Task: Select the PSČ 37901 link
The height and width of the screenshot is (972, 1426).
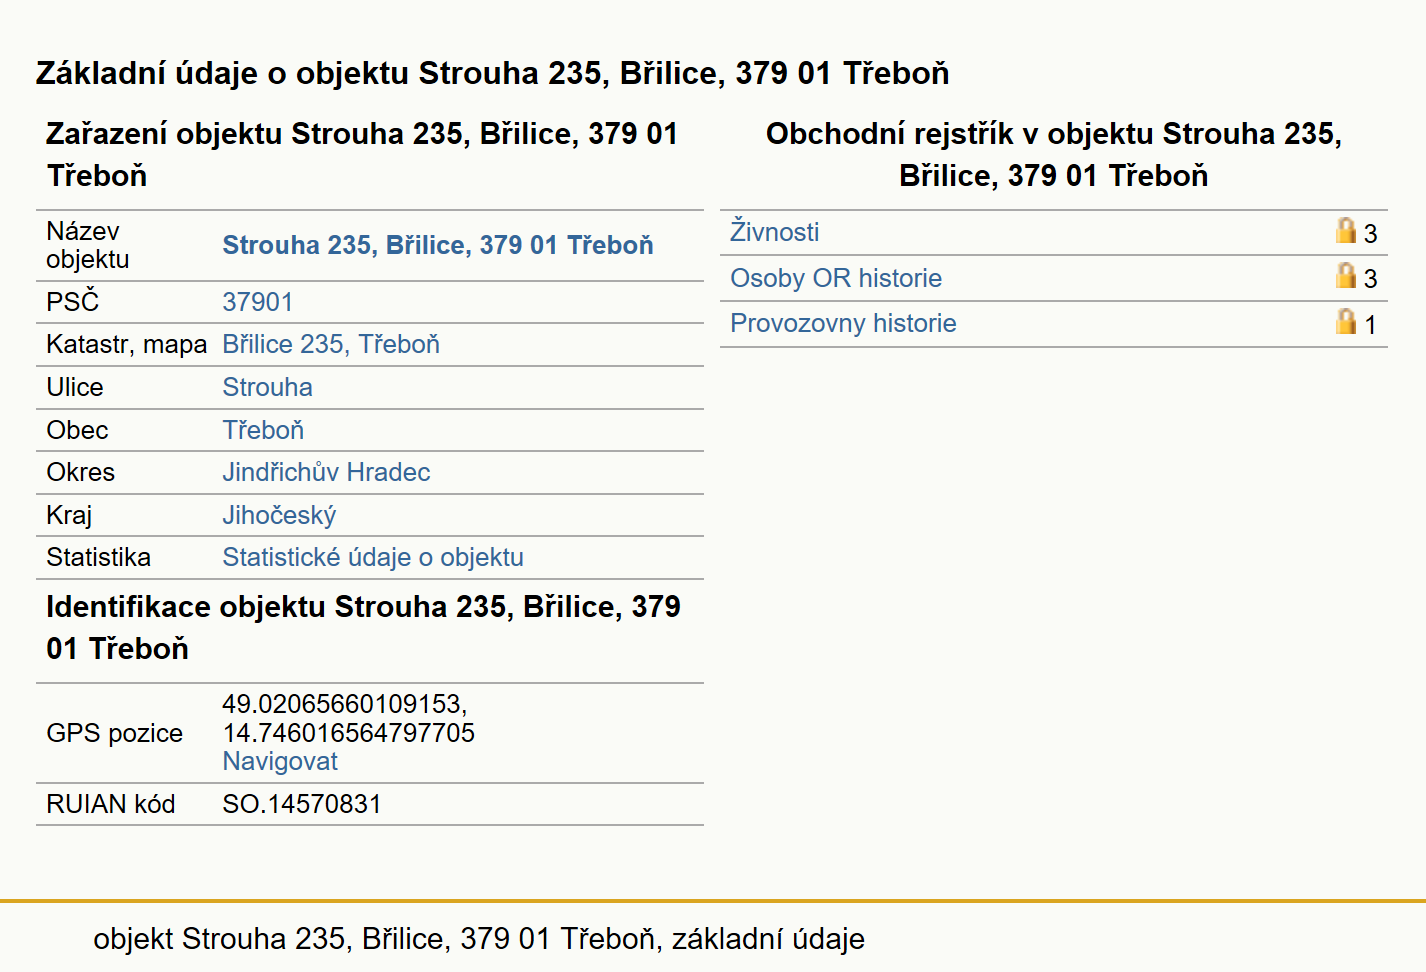Action: [258, 302]
